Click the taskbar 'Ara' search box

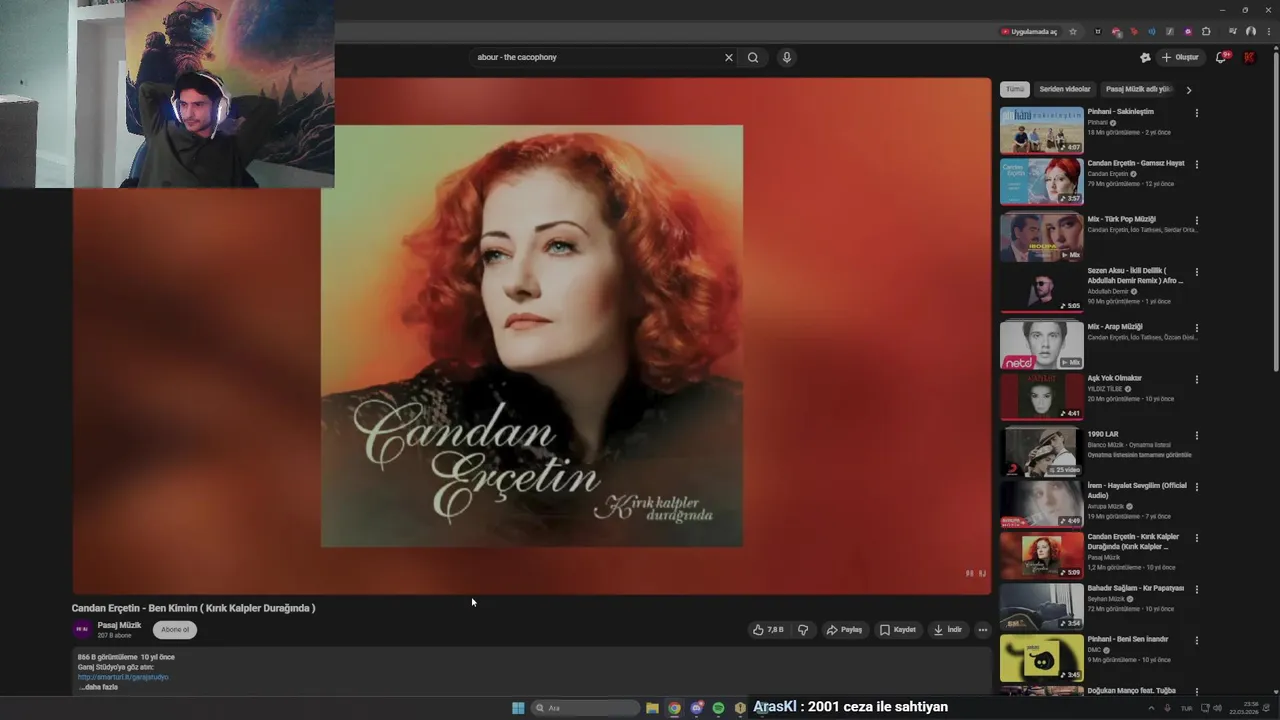[x=585, y=708]
